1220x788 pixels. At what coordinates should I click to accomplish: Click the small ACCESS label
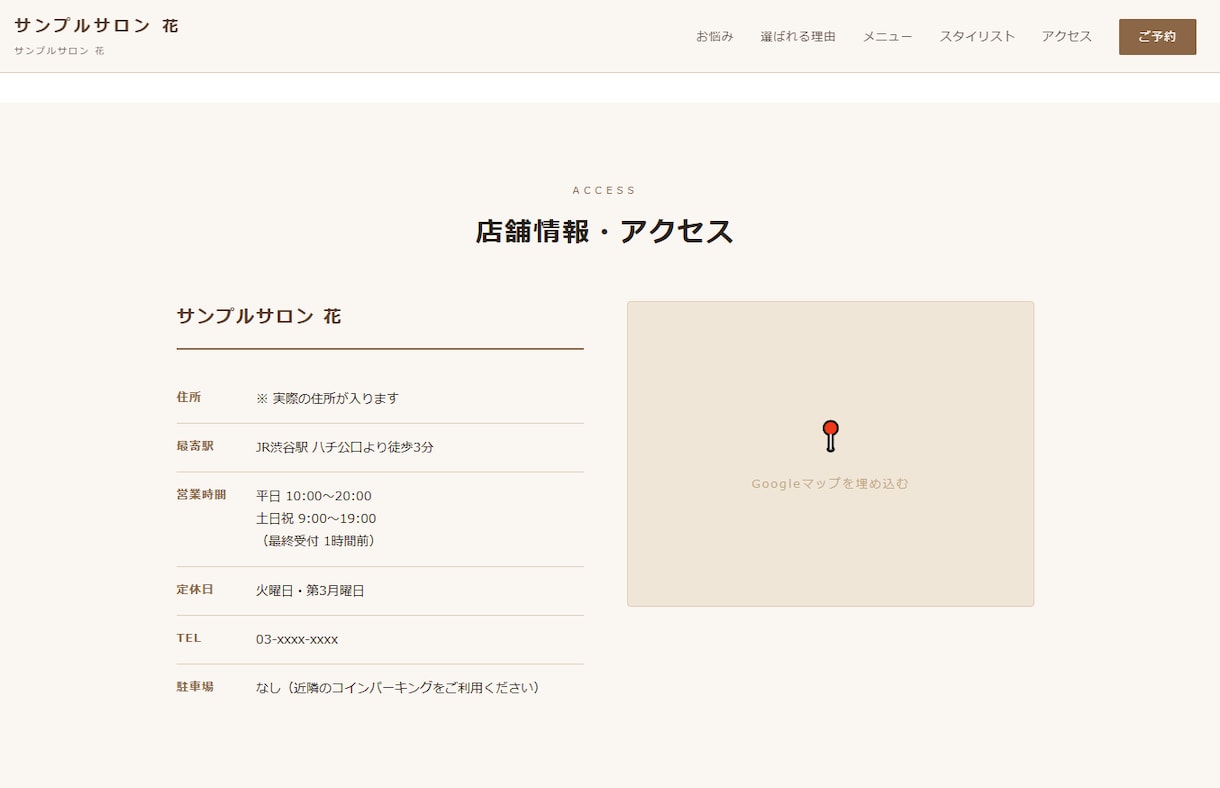pyautogui.click(x=605, y=190)
